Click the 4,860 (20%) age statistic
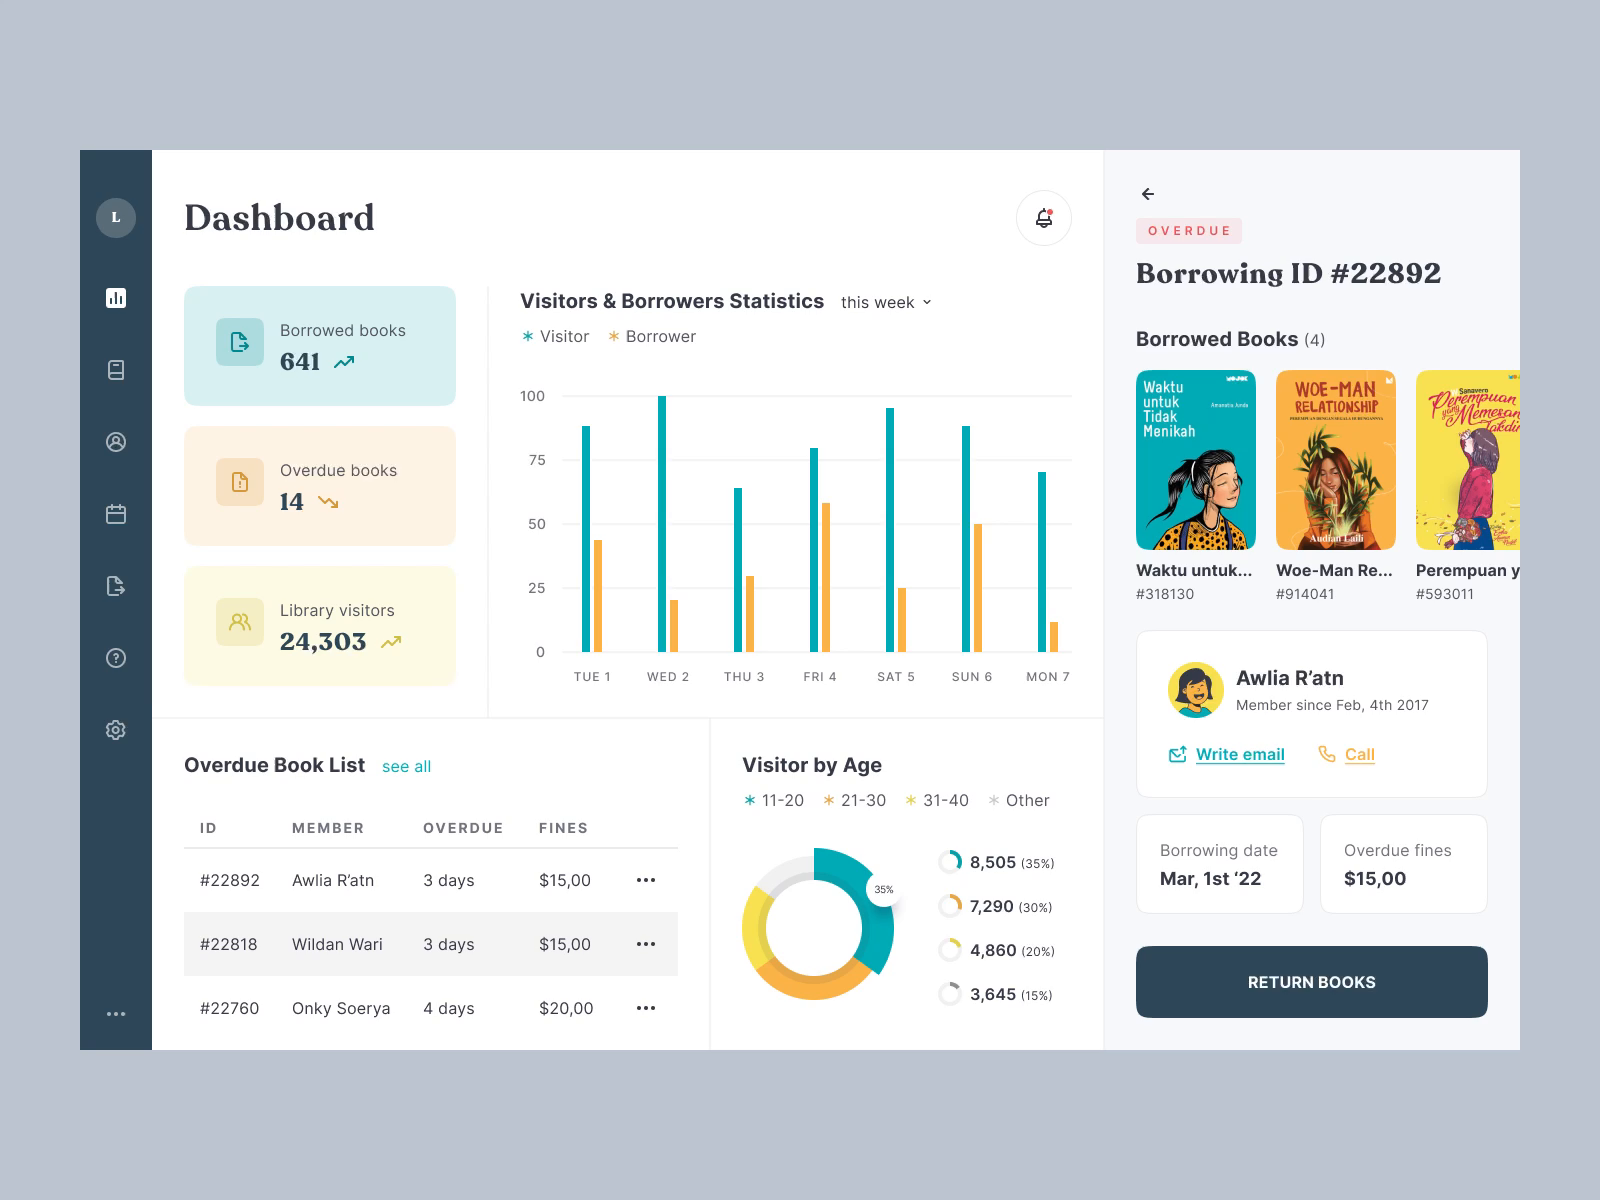This screenshot has height=1200, width=1600. (x=1012, y=951)
